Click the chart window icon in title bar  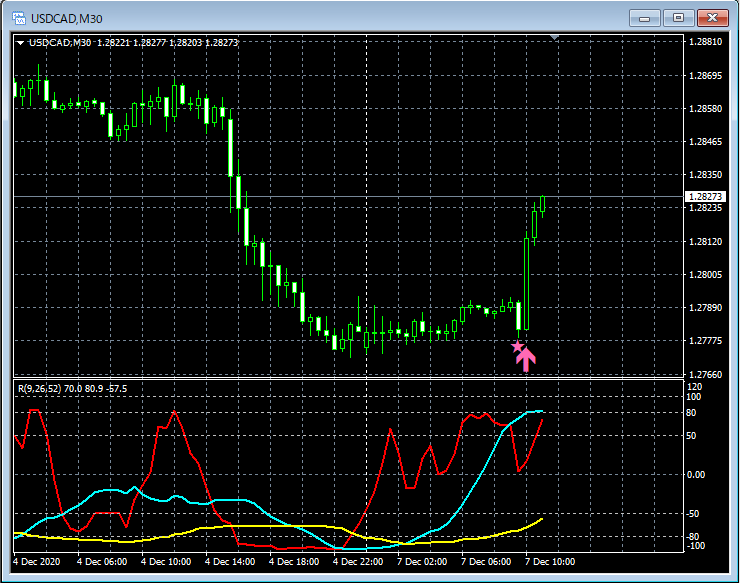[17, 18]
